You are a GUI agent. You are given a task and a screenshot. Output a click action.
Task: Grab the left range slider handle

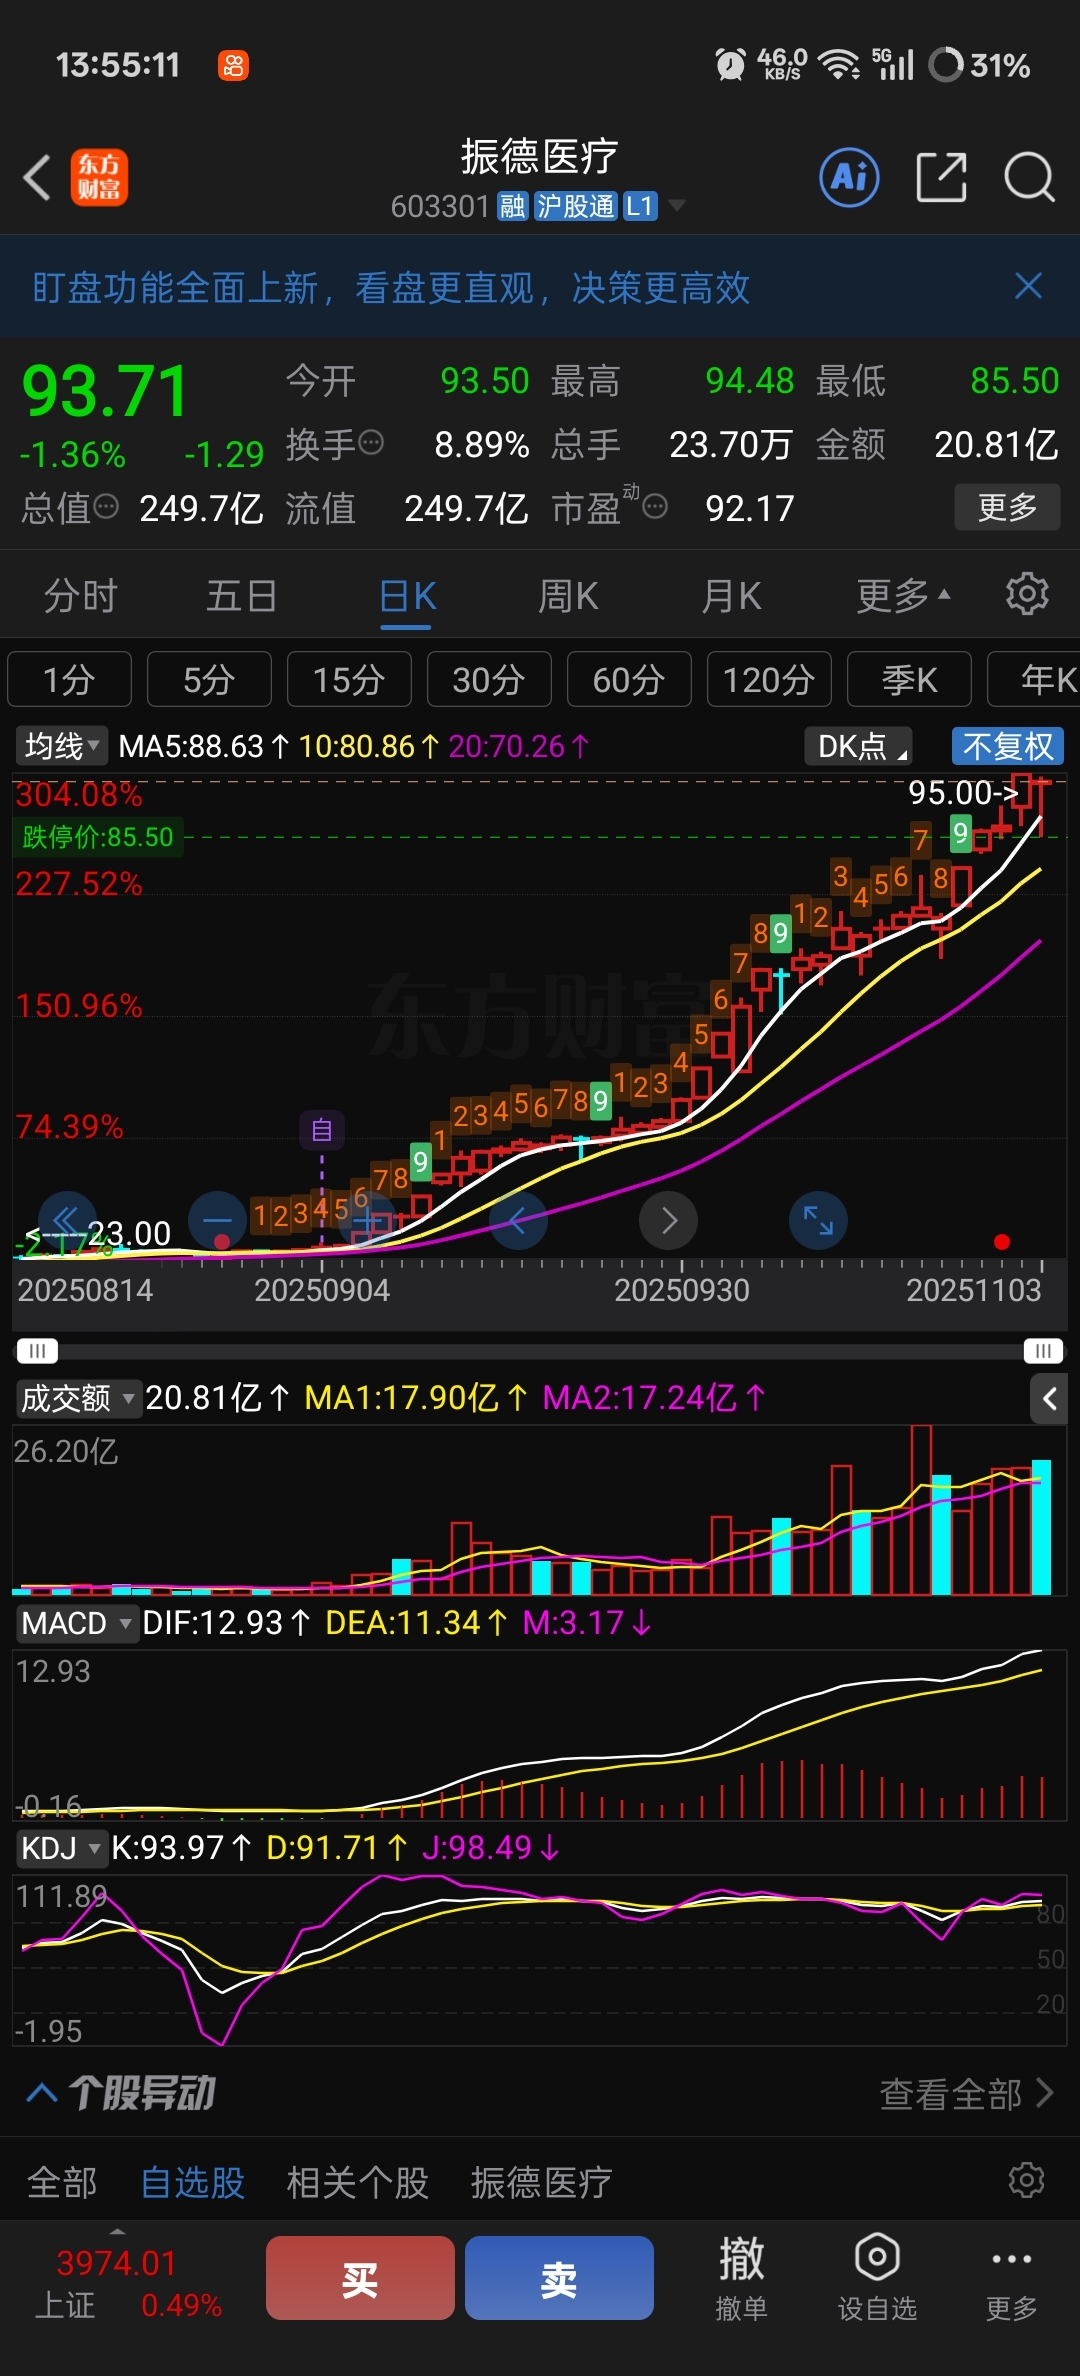pyautogui.click(x=38, y=1351)
